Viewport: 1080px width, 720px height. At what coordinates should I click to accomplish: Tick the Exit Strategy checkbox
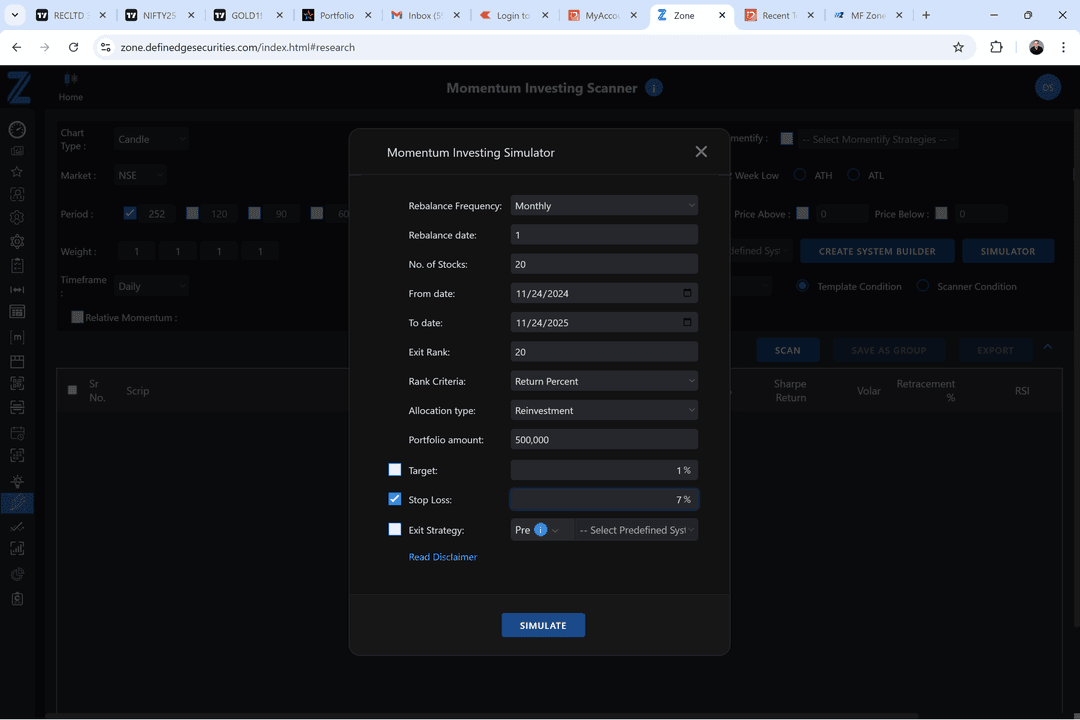(x=395, y=529)
